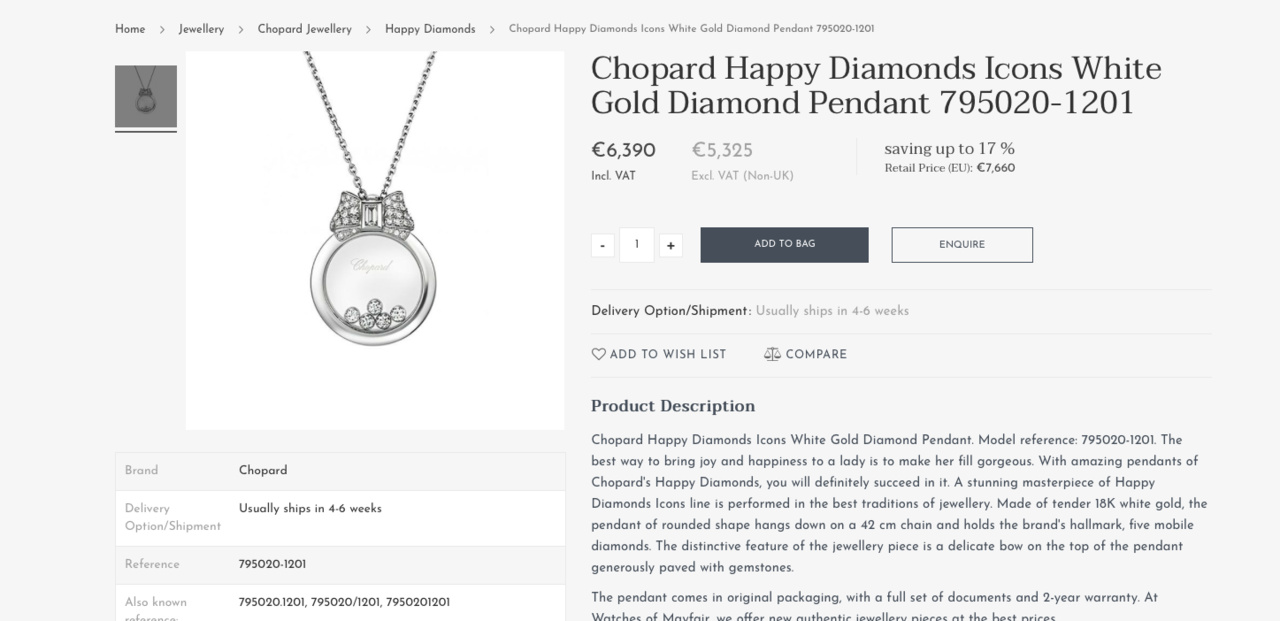This screenshot has height=621, width=1280.
Task: Open the Jewellery breadcrumb link
Action: [201, 29]
